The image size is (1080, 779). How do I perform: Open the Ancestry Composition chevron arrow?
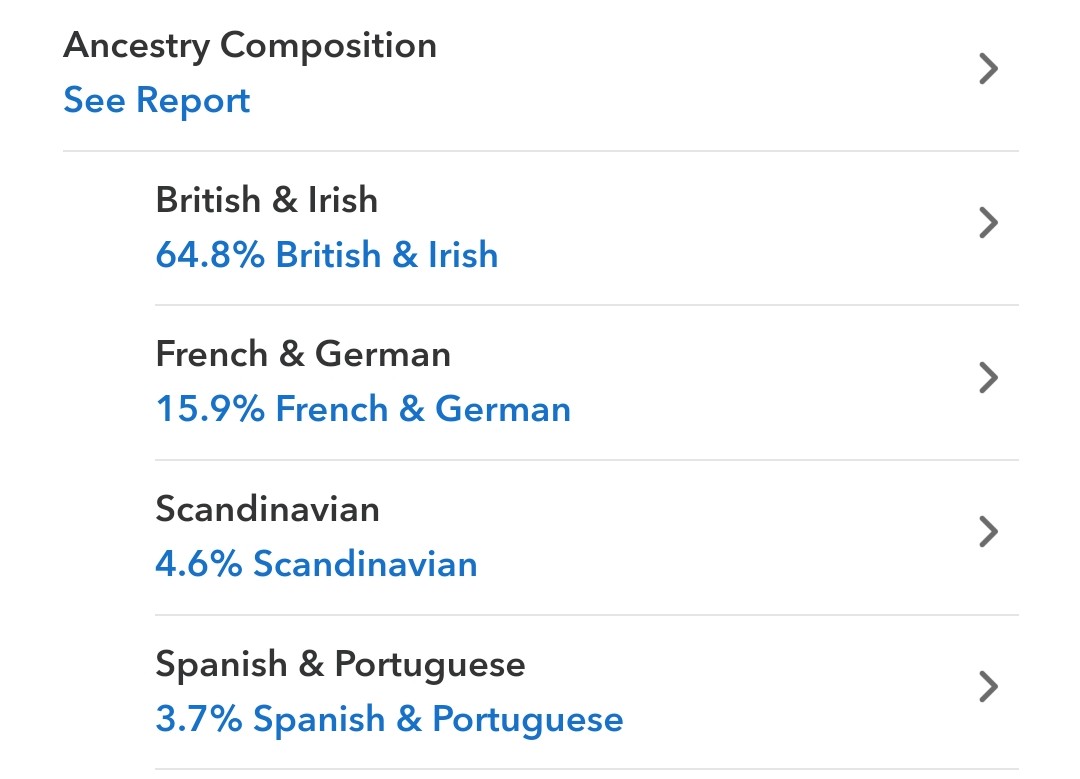(988, 69)
